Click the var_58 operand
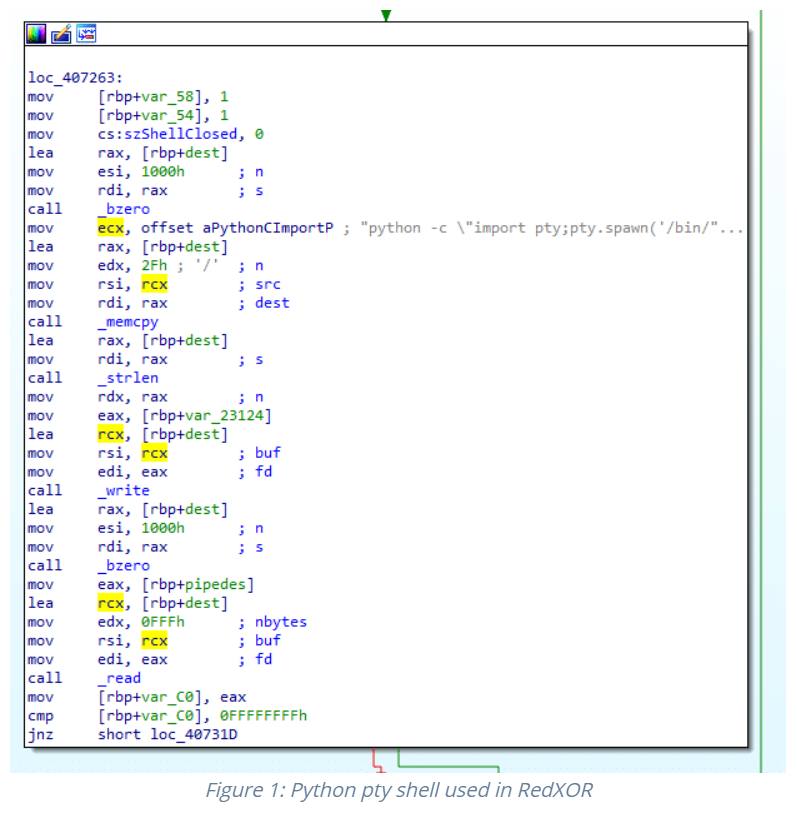 pos(167,96)
